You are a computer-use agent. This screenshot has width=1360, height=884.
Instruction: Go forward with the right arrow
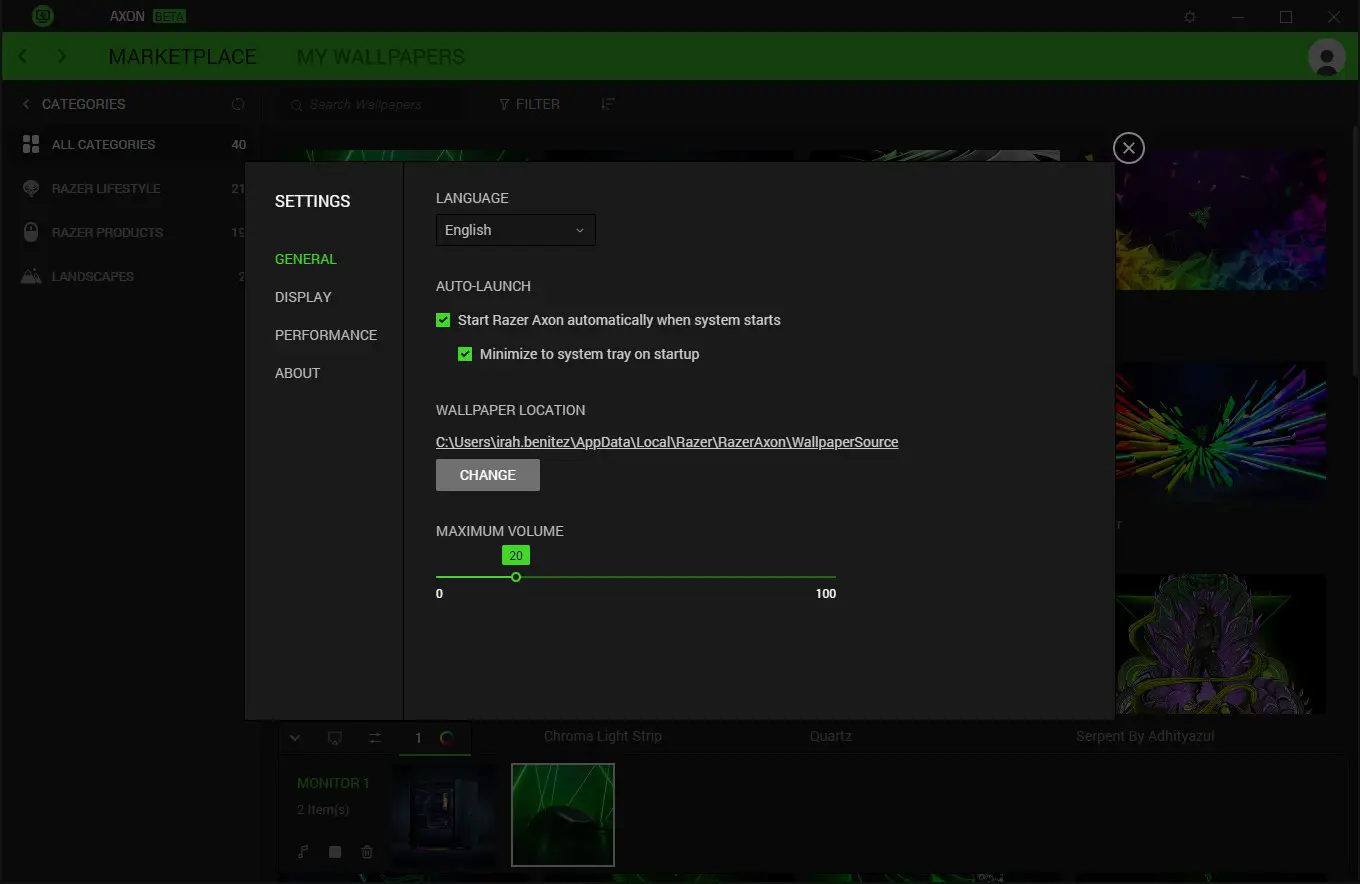coord(62,56)
